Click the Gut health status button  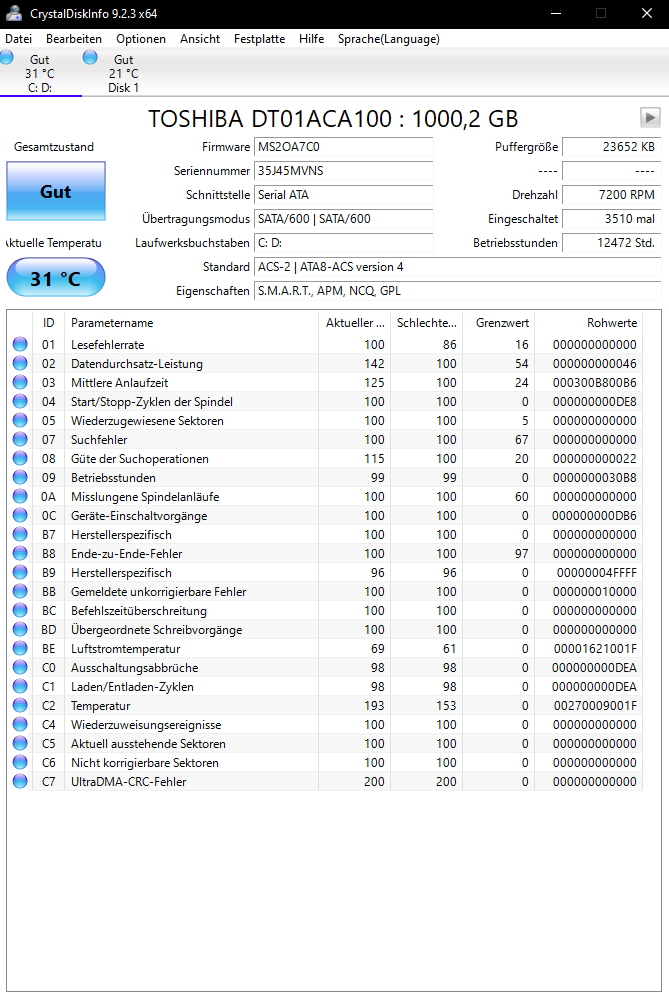(56, 191)
